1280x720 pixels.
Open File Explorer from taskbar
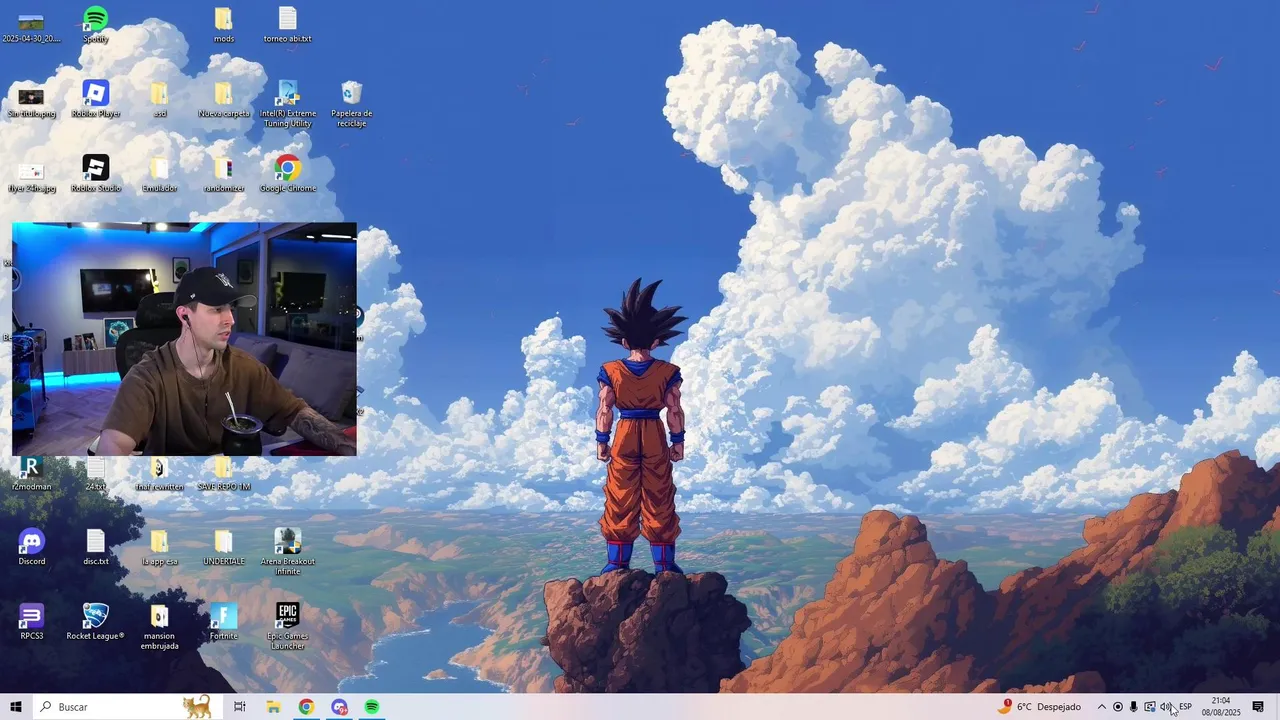[273, 707]
